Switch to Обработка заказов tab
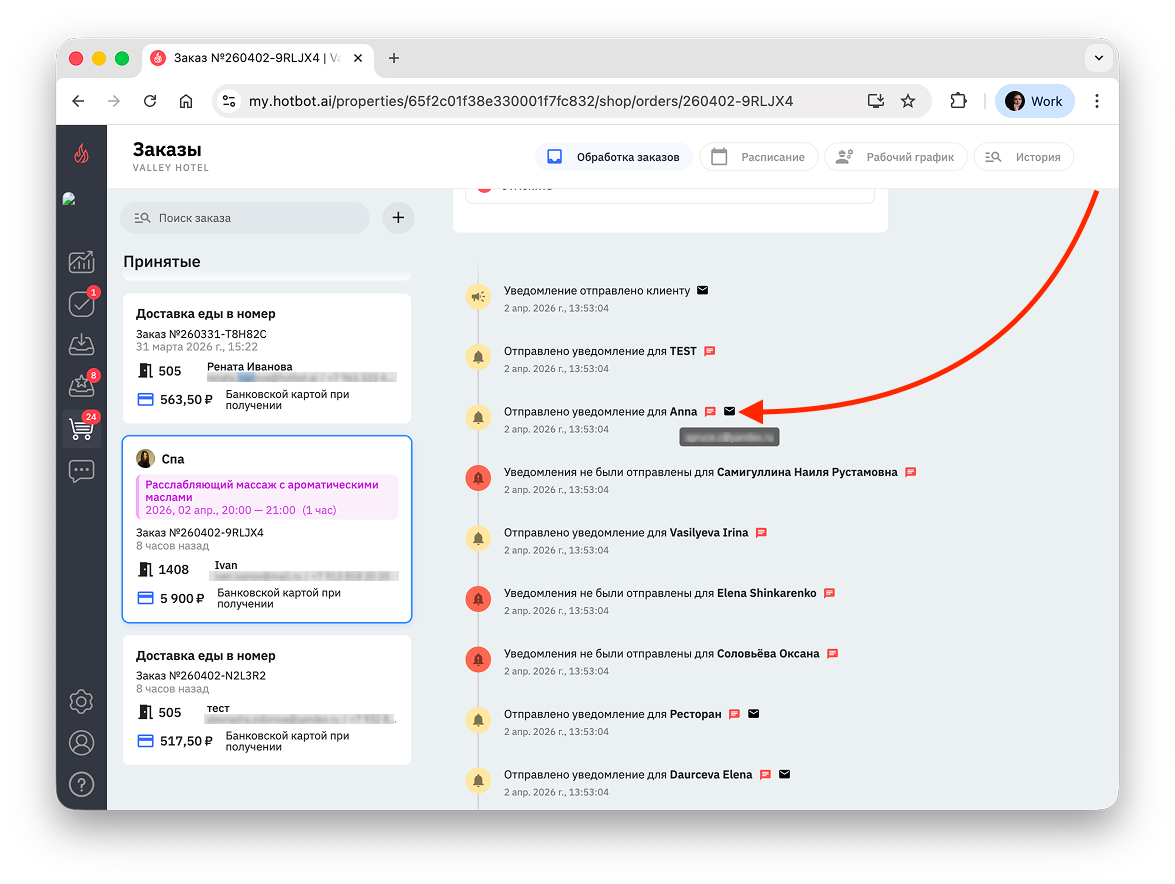 (613, 157)
